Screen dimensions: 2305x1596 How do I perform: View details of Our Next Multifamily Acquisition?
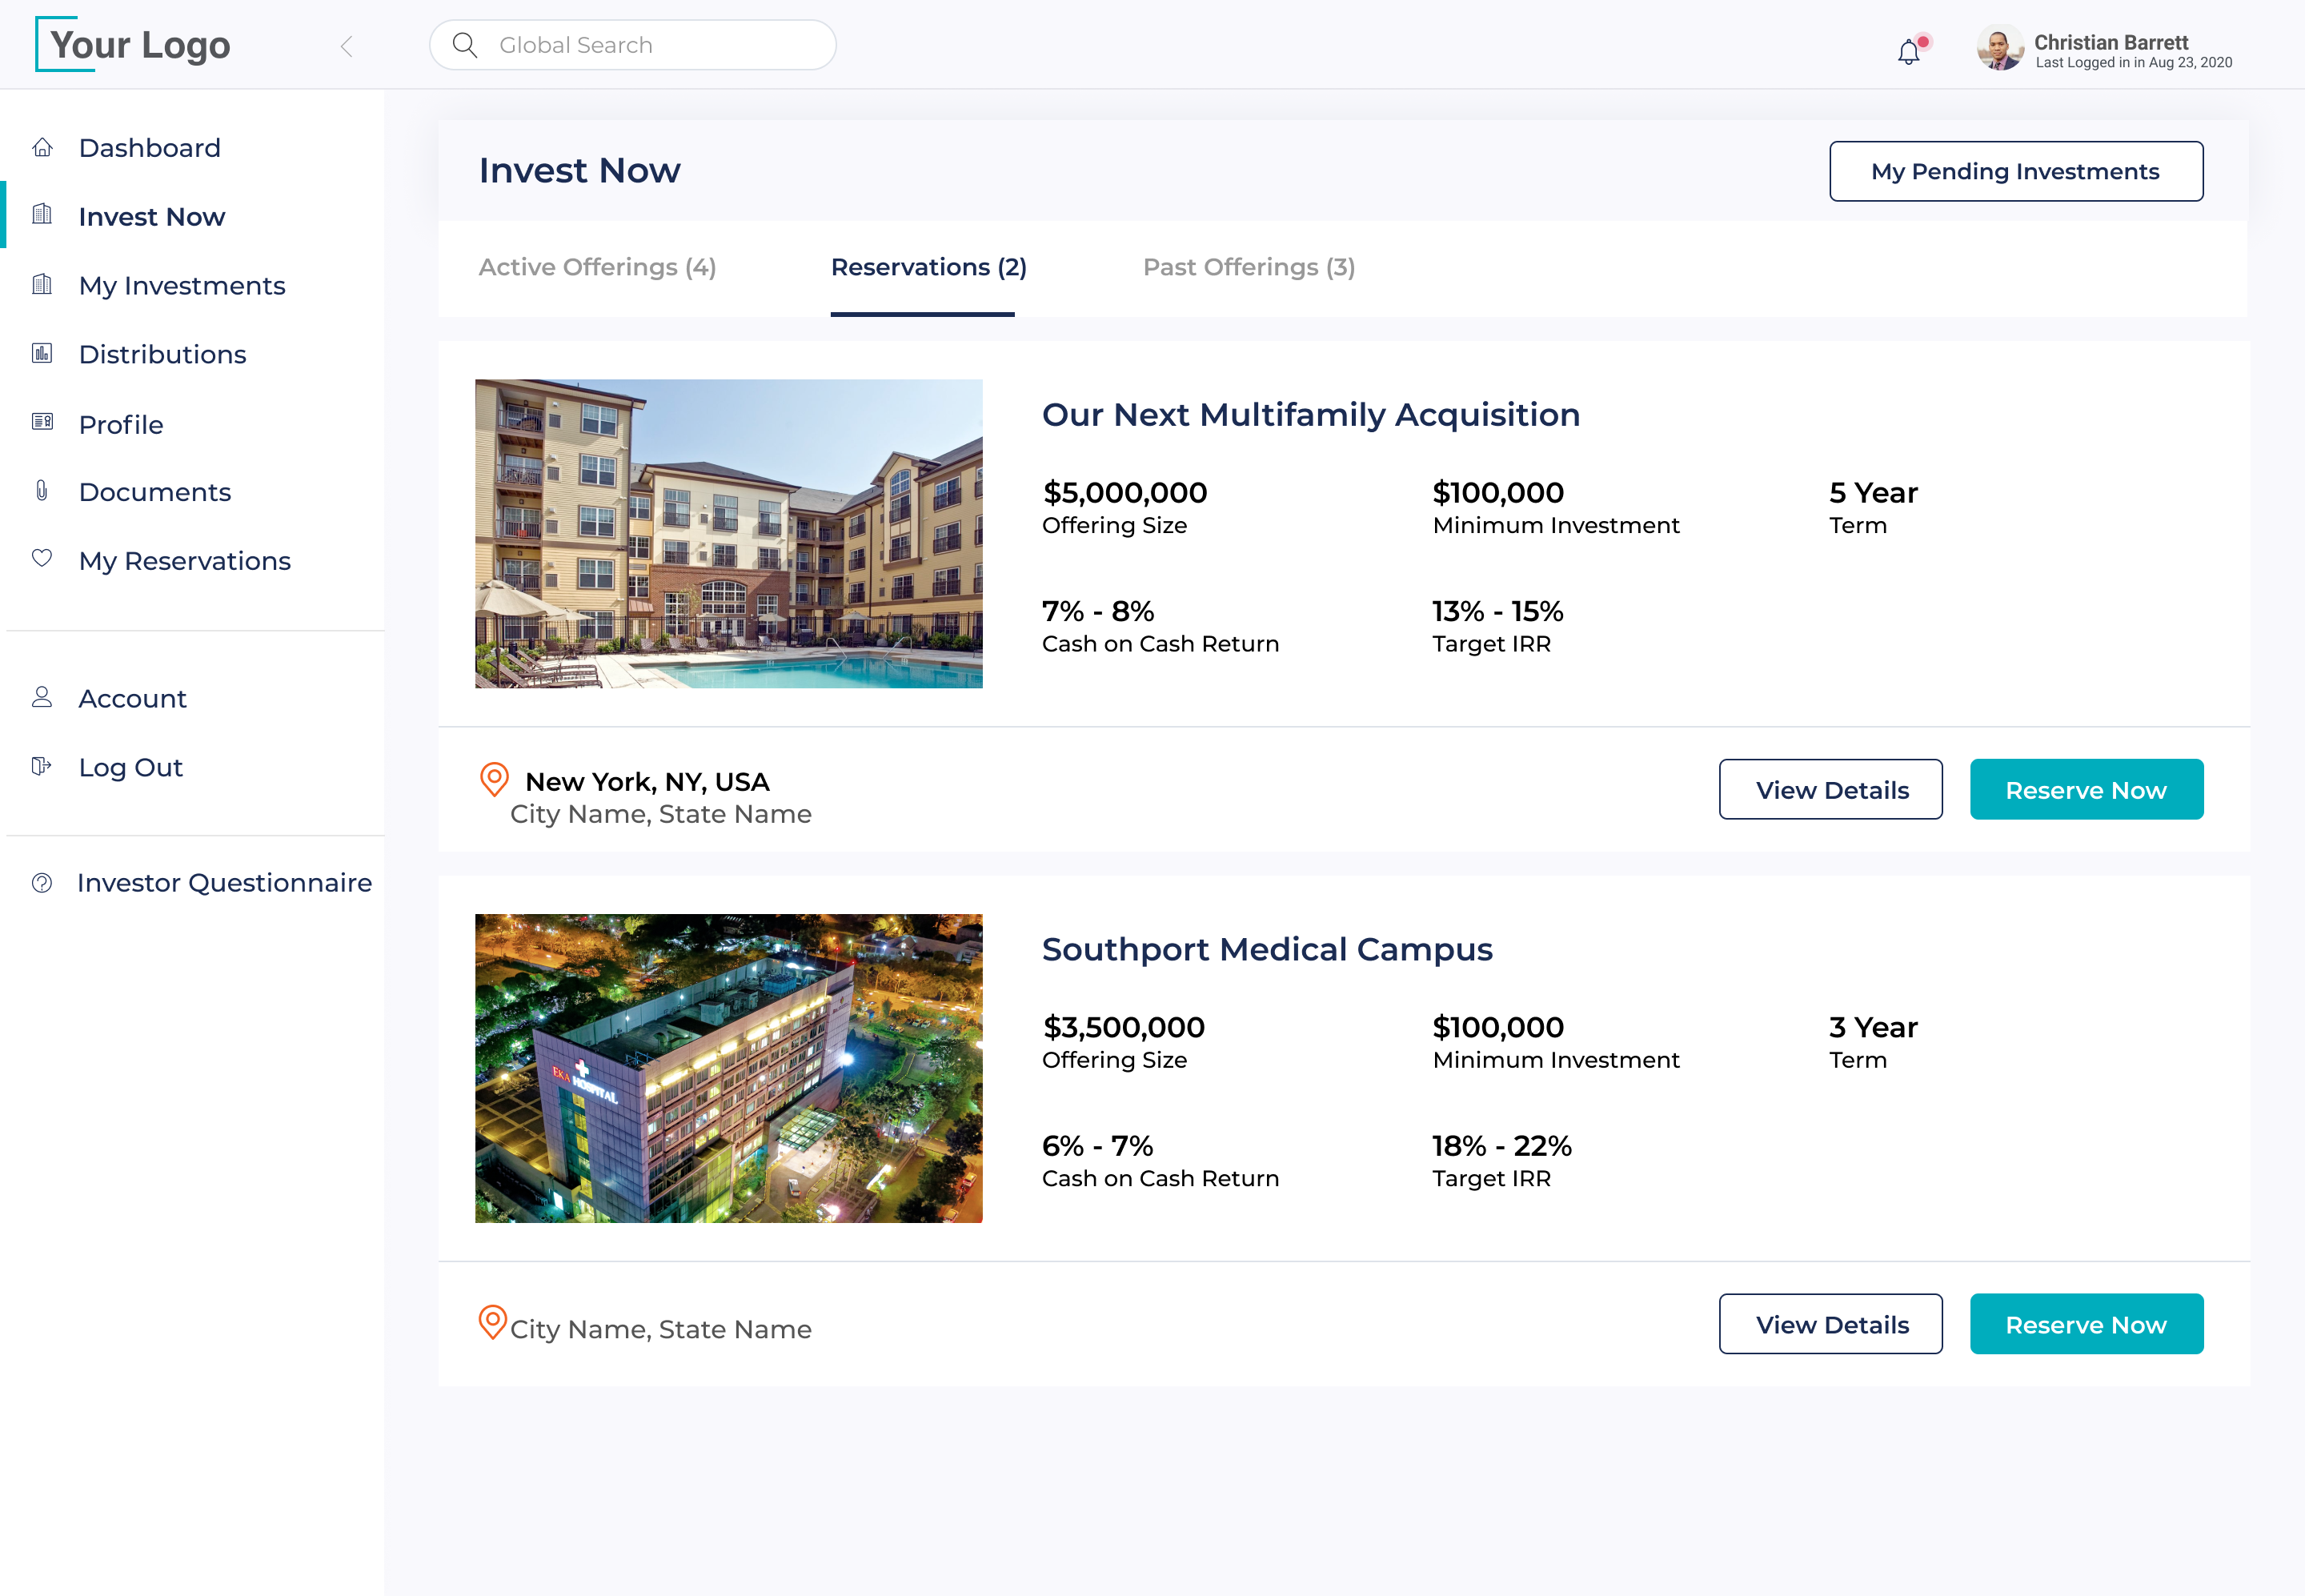[x=1830, y=790]
